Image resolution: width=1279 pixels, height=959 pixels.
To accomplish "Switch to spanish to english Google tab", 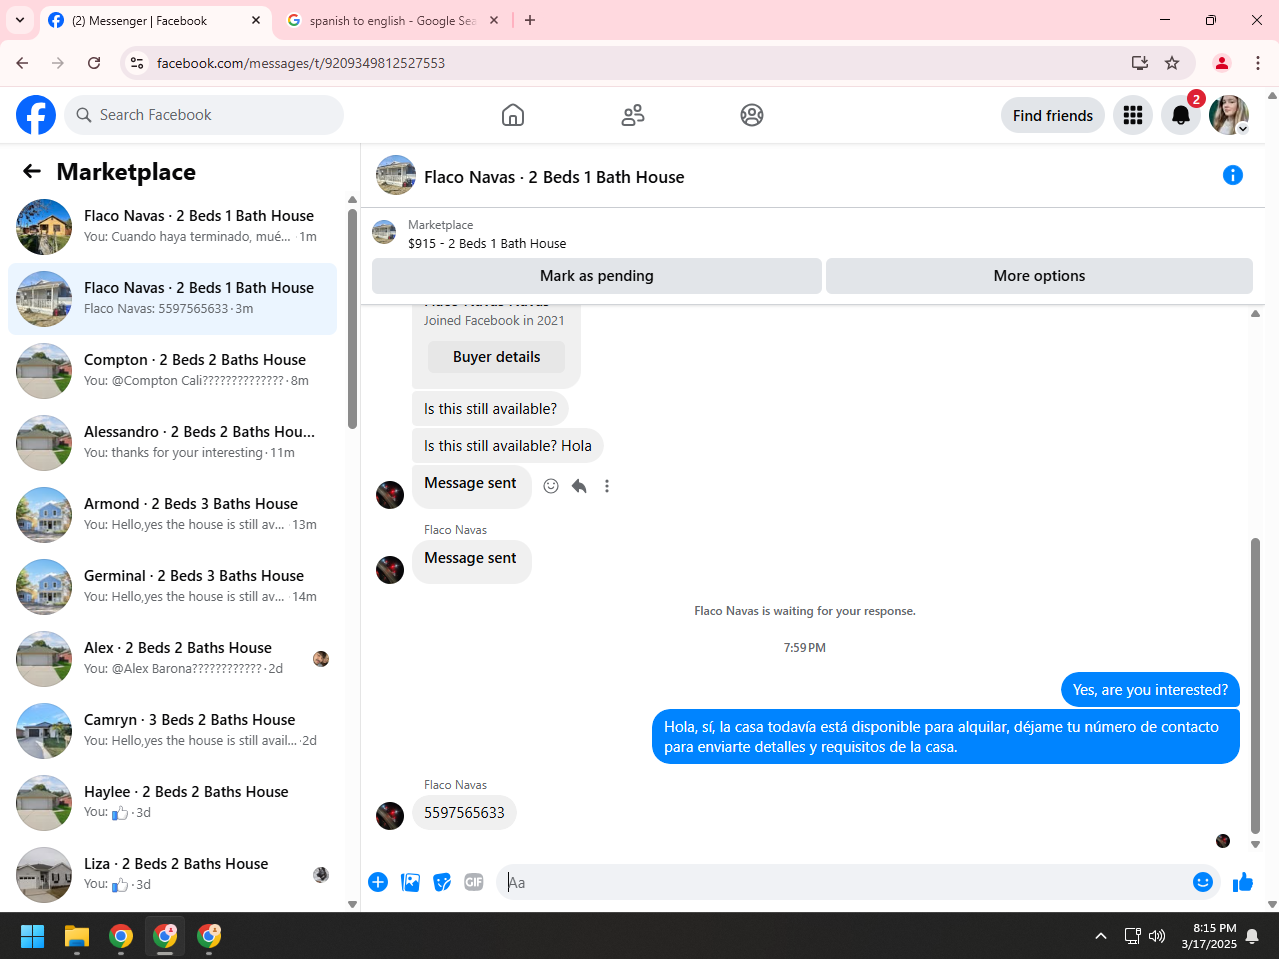I will point(391,20).
